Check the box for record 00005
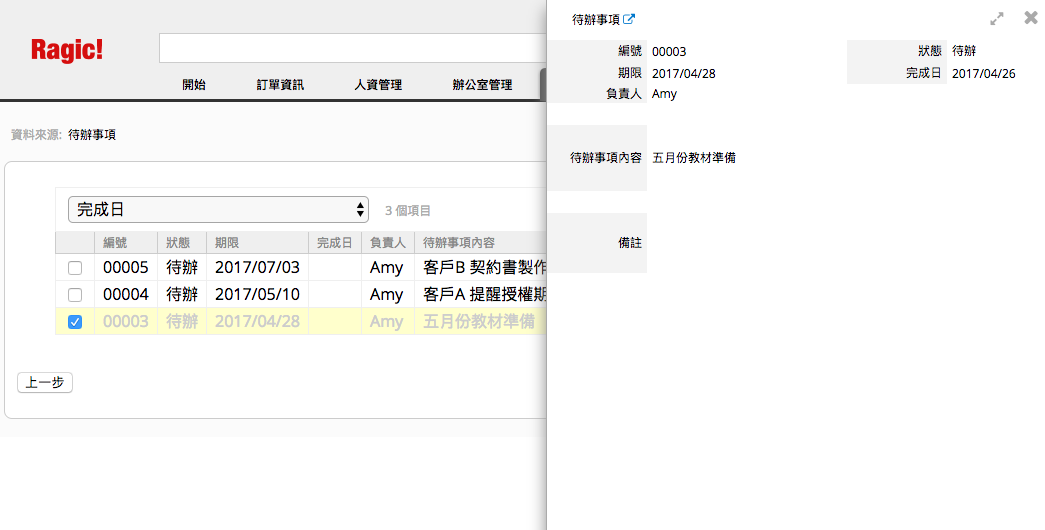The width and height of the screenshot is (1045, 530). pos(75,268)
